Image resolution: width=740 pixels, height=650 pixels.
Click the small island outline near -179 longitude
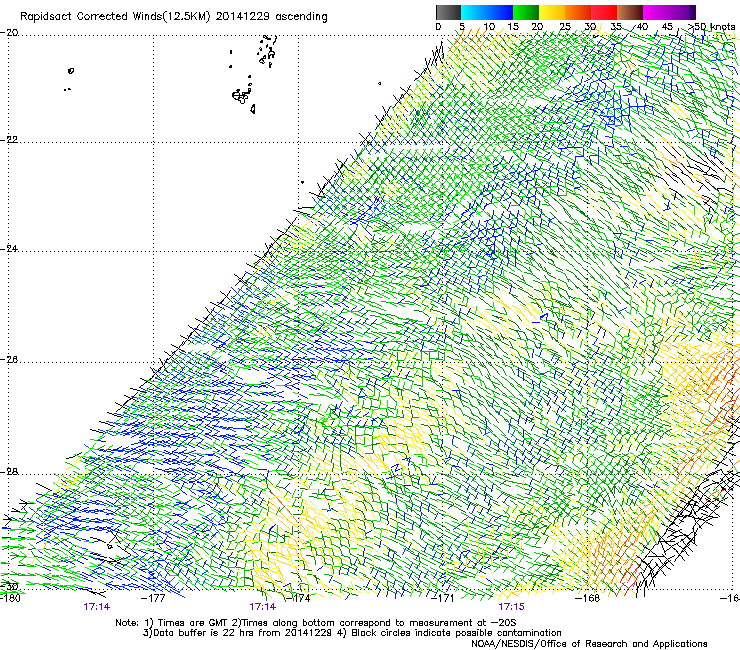coord(71,71)
